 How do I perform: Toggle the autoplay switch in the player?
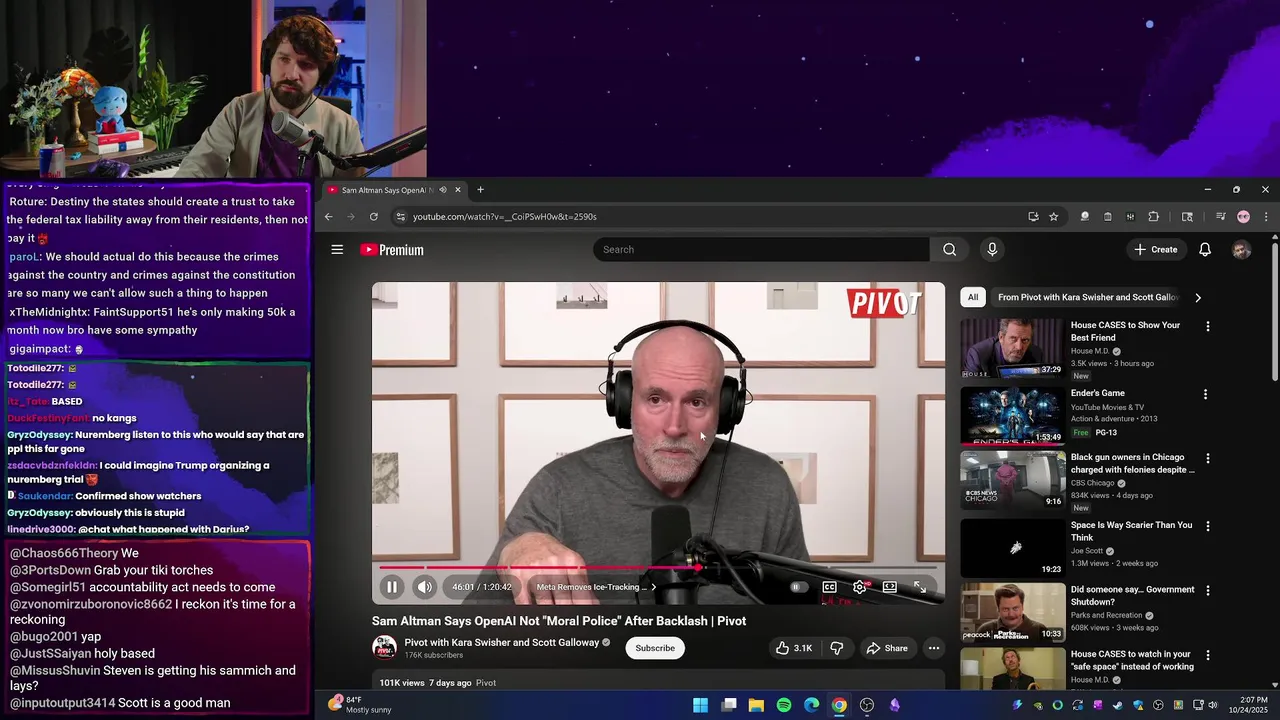click(797, 587)
